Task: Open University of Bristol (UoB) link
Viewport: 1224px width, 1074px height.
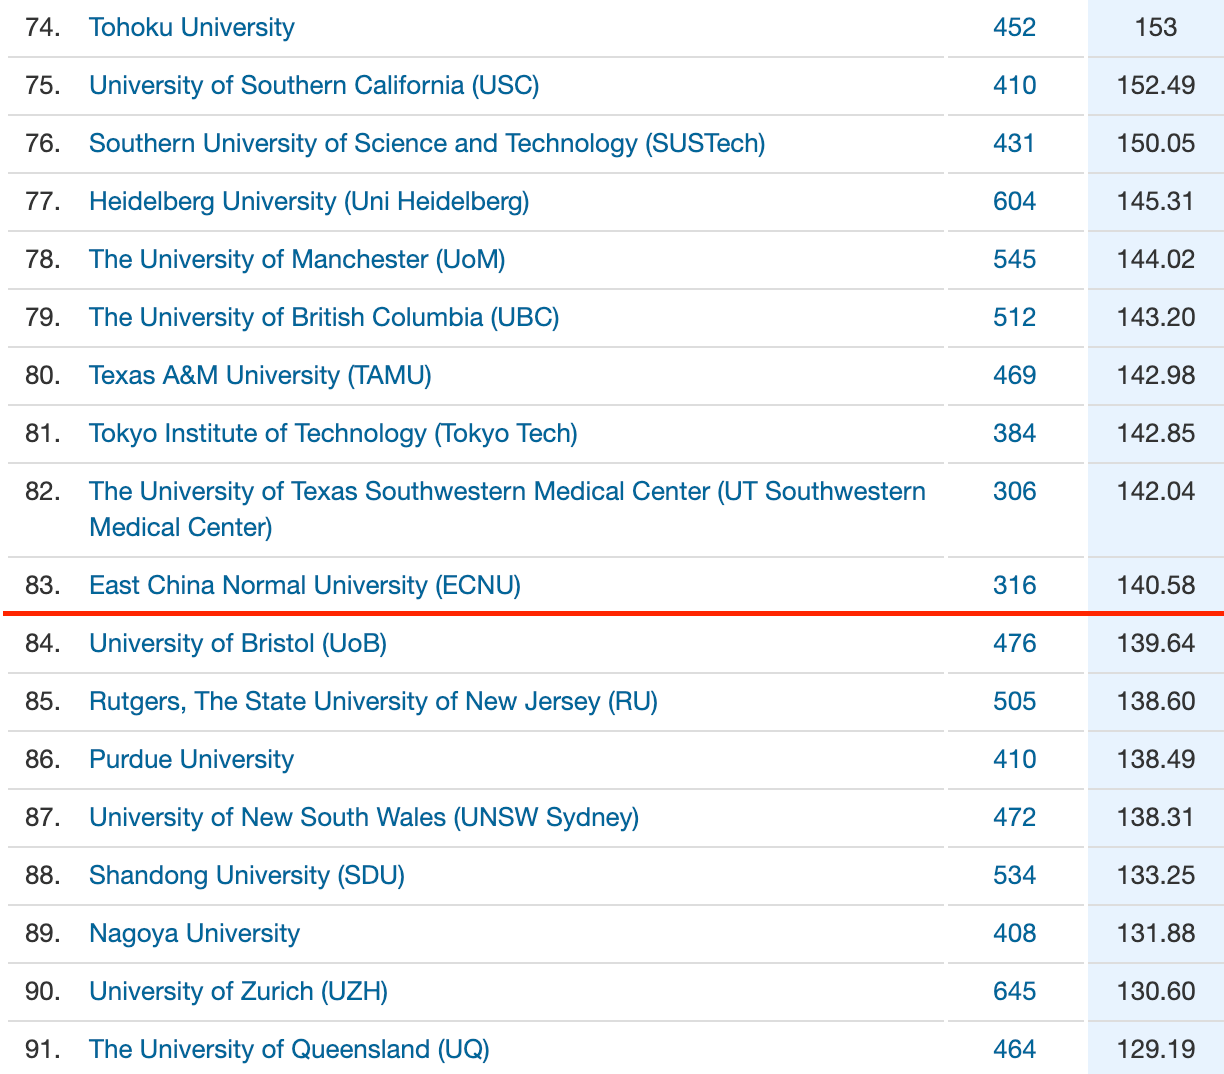Action: (238, 643)
